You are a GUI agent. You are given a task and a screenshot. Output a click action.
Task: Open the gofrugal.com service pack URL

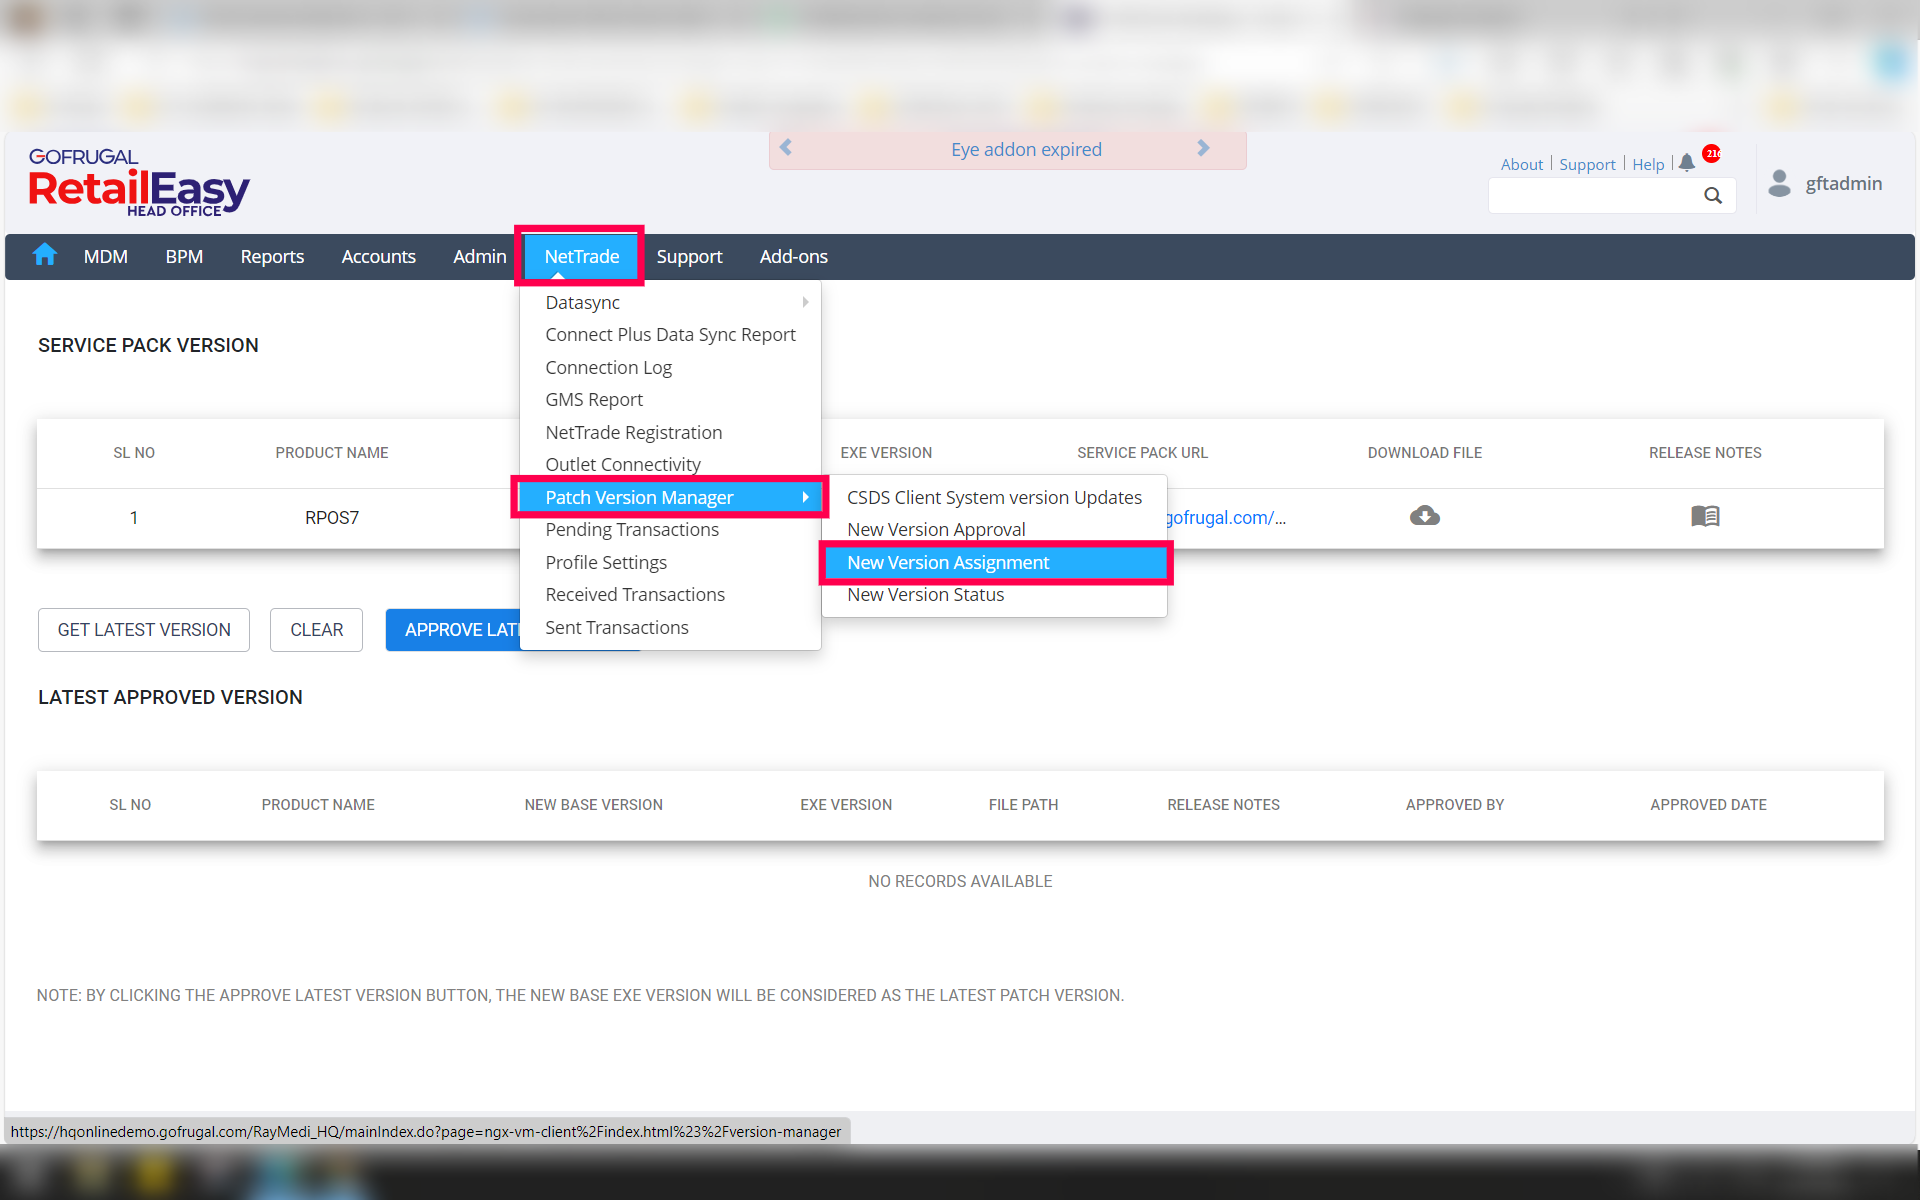click(1226, 518)
